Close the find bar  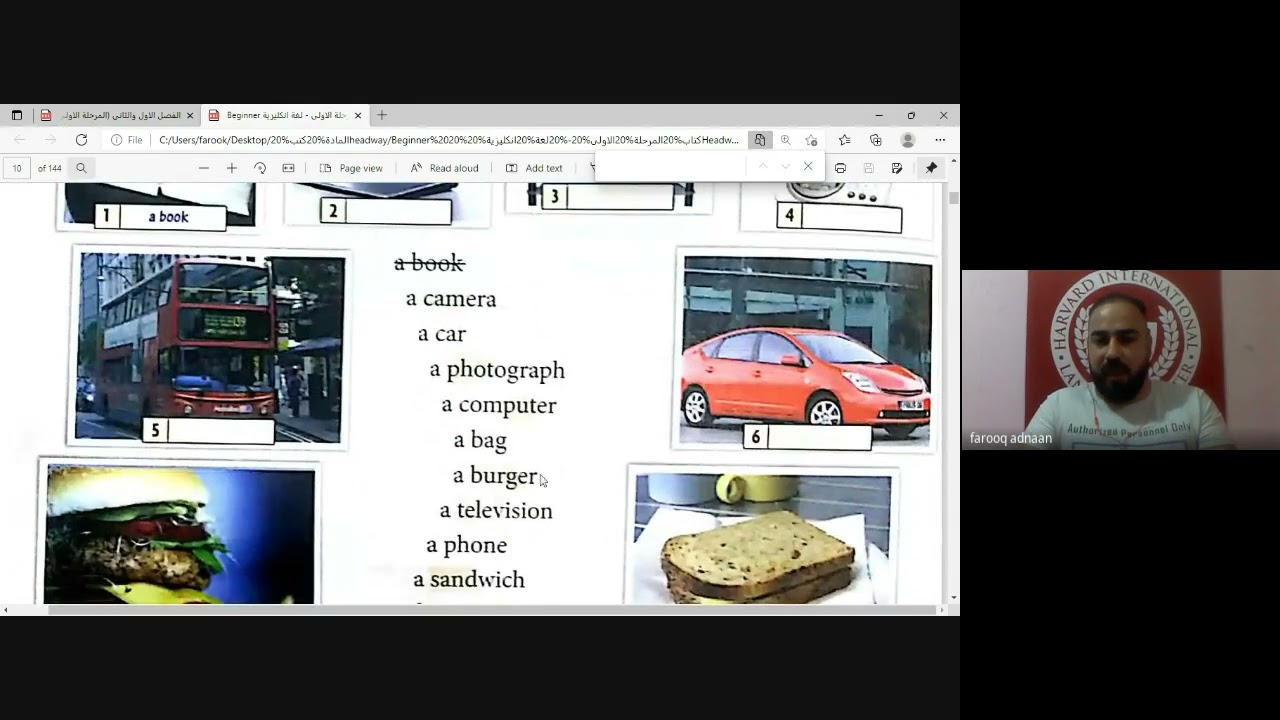click(808, 166)
